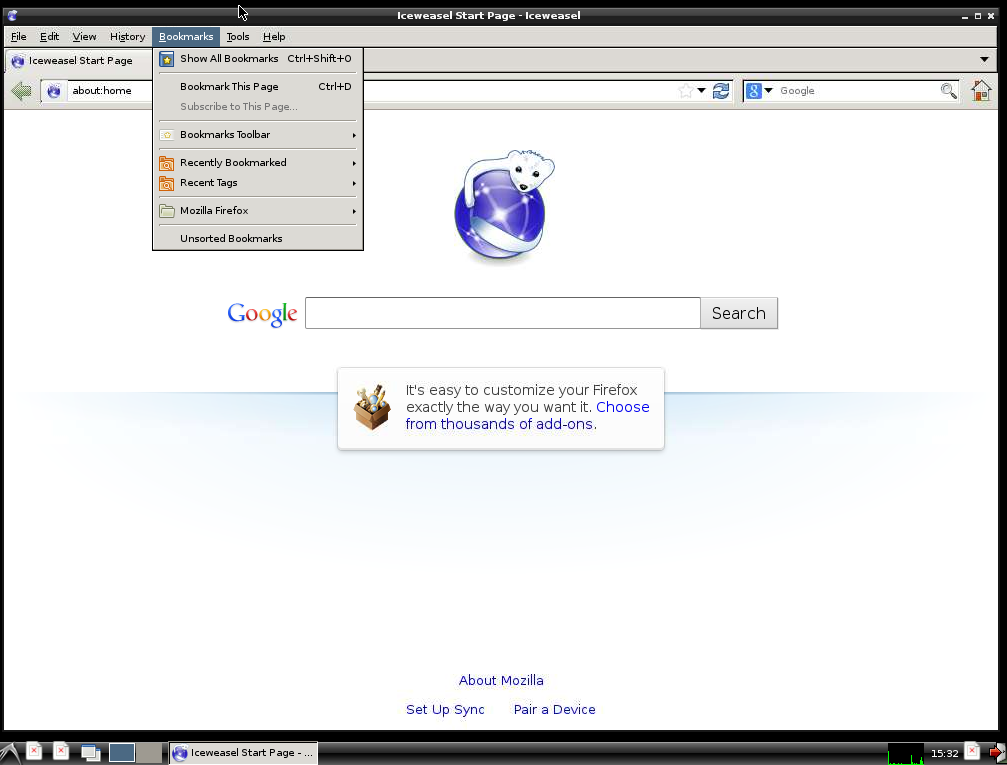Open the Help menu
The width and height of the screenshot is (1007, 765).
pyautogui.click(x=274, y=37)
